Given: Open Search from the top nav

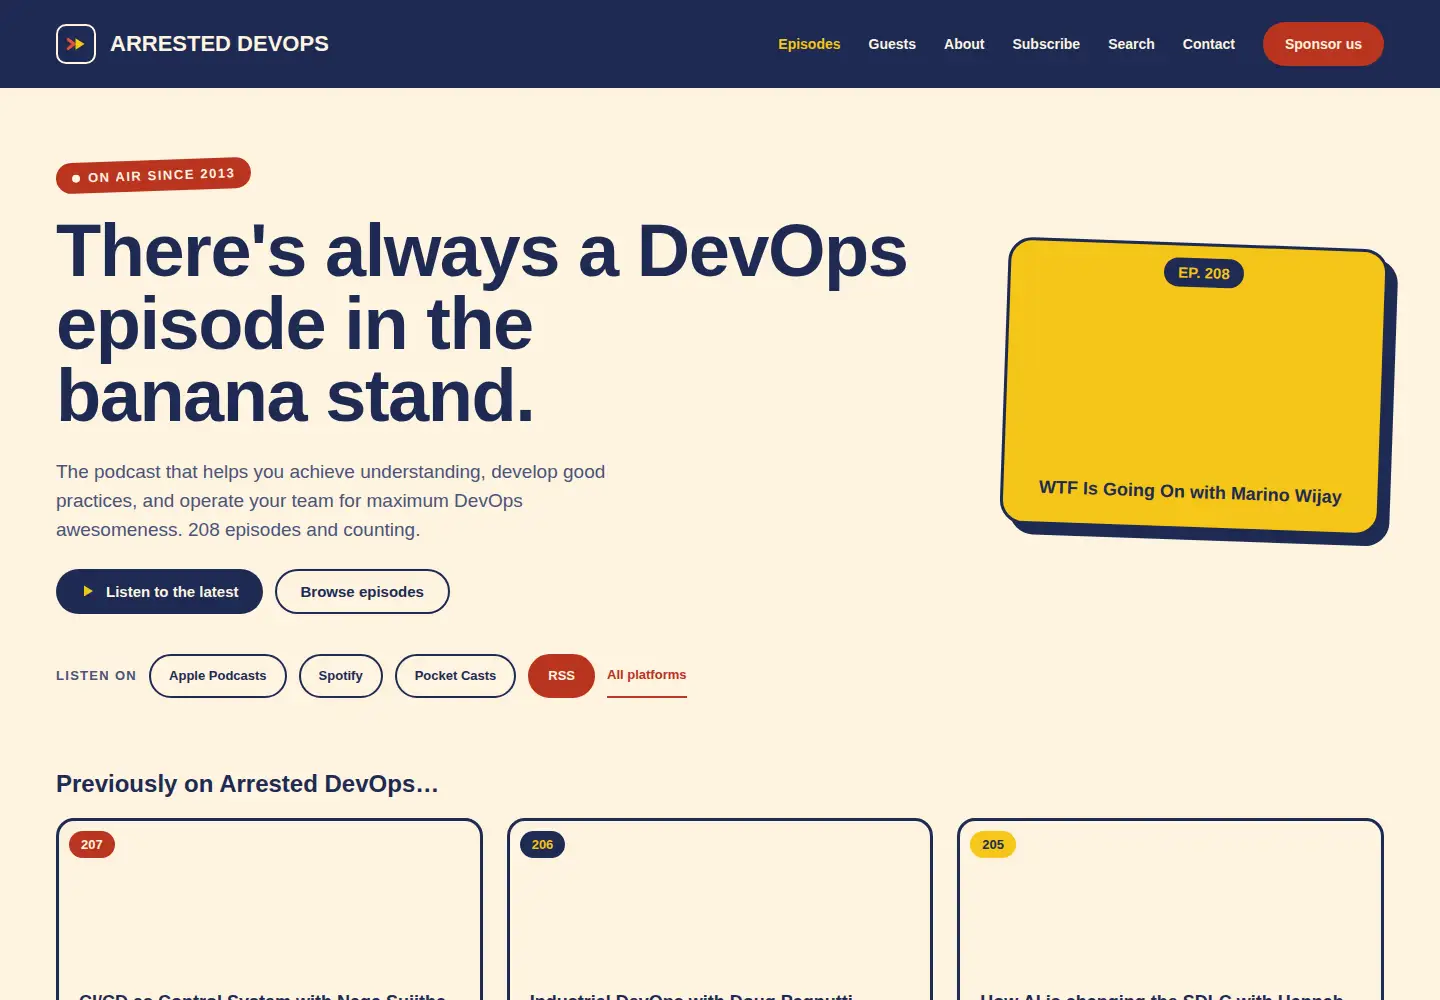Looking at the screenshot, I should click(x=1131, y=44).
